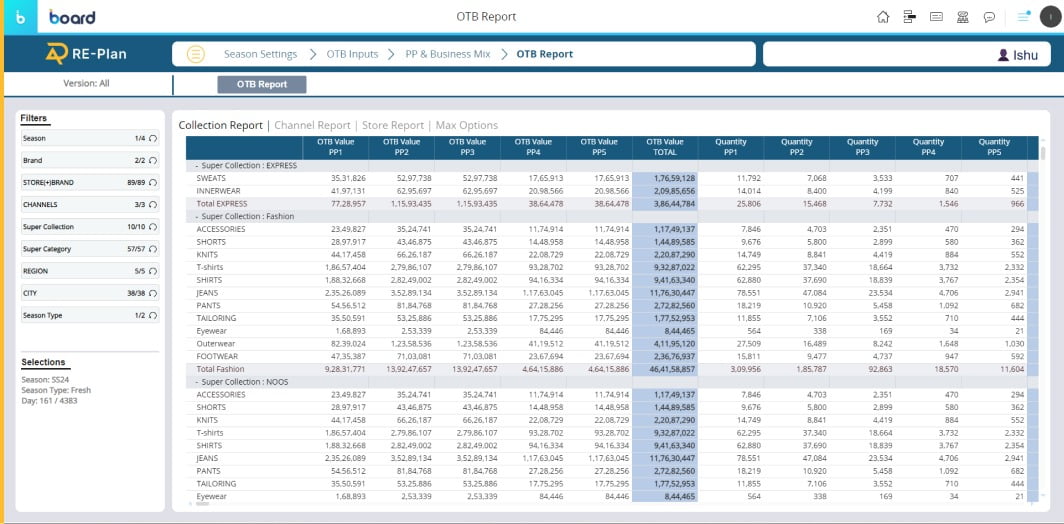Screen dimensions: 1064x524
Task: Switch to the Channel Report tab
Action: (312, 126)
